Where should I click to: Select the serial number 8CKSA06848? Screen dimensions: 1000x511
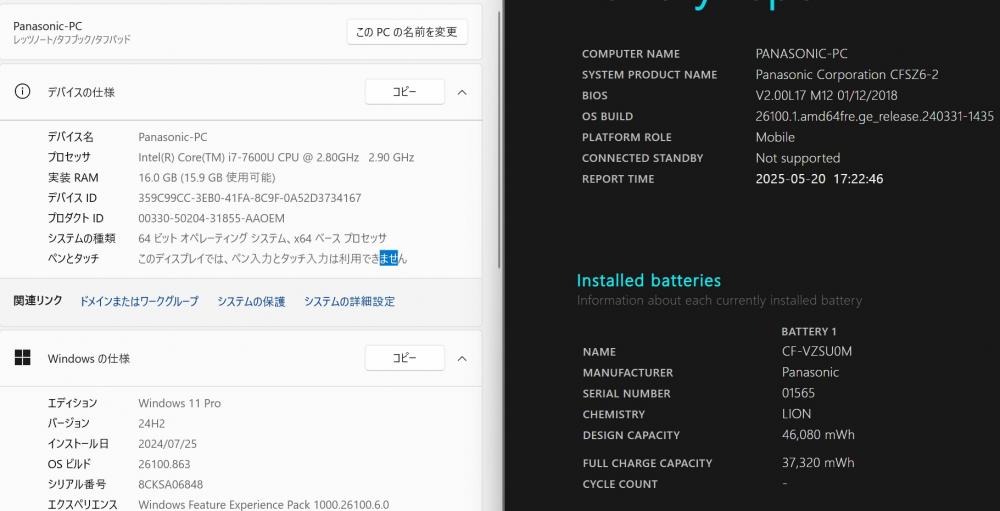[171, 485]
